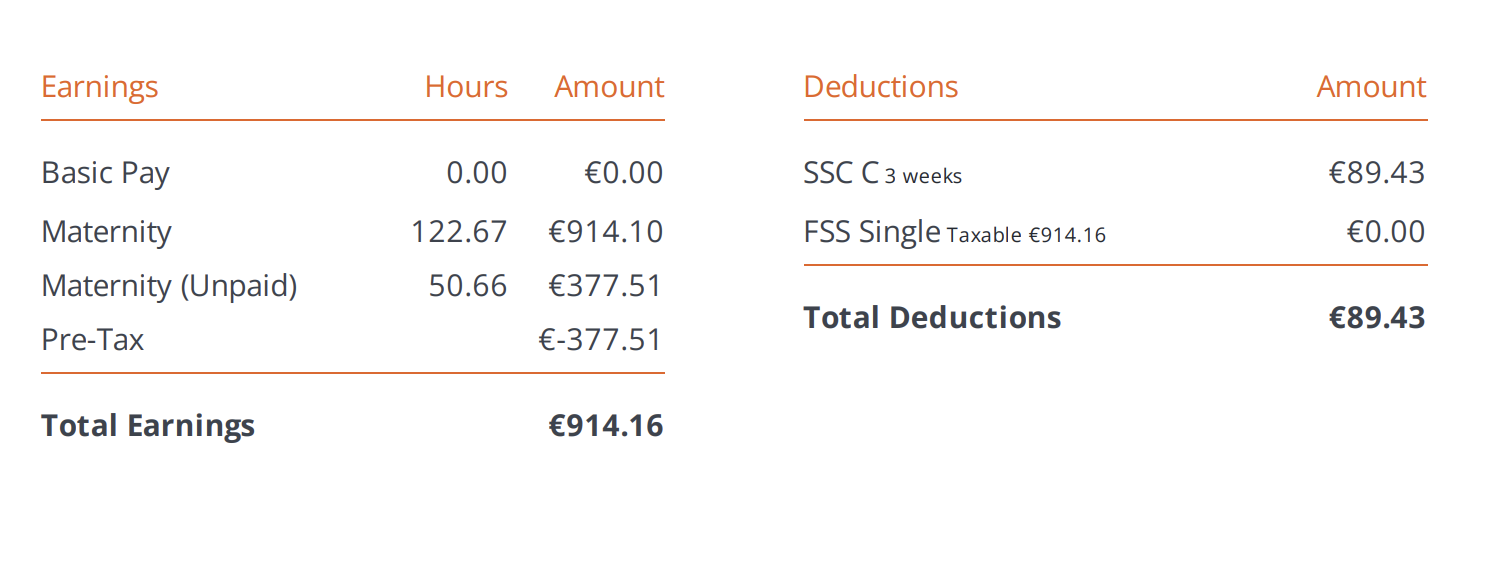Image resolution: width=1494 pixels, height=580 pixels.
Task: Select the Basic Pay row label
Action: click(x=105, y=174)
